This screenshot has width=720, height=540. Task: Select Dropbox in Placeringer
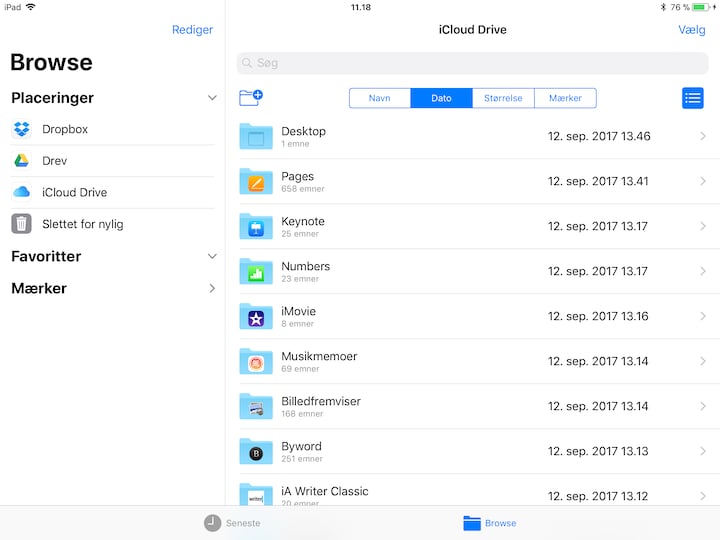65,129
